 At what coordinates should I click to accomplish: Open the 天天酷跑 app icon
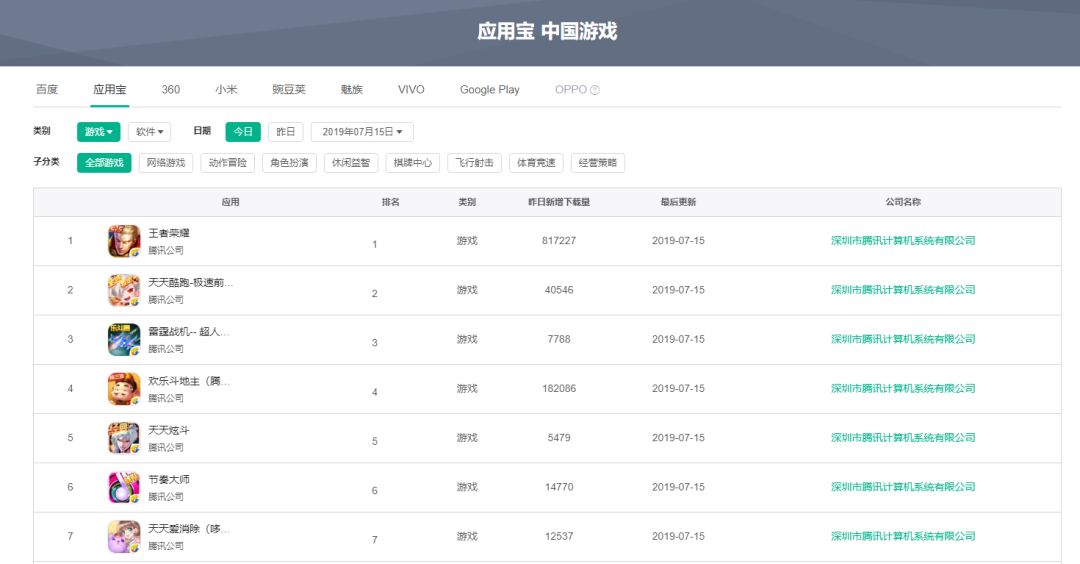coord(124,290)
